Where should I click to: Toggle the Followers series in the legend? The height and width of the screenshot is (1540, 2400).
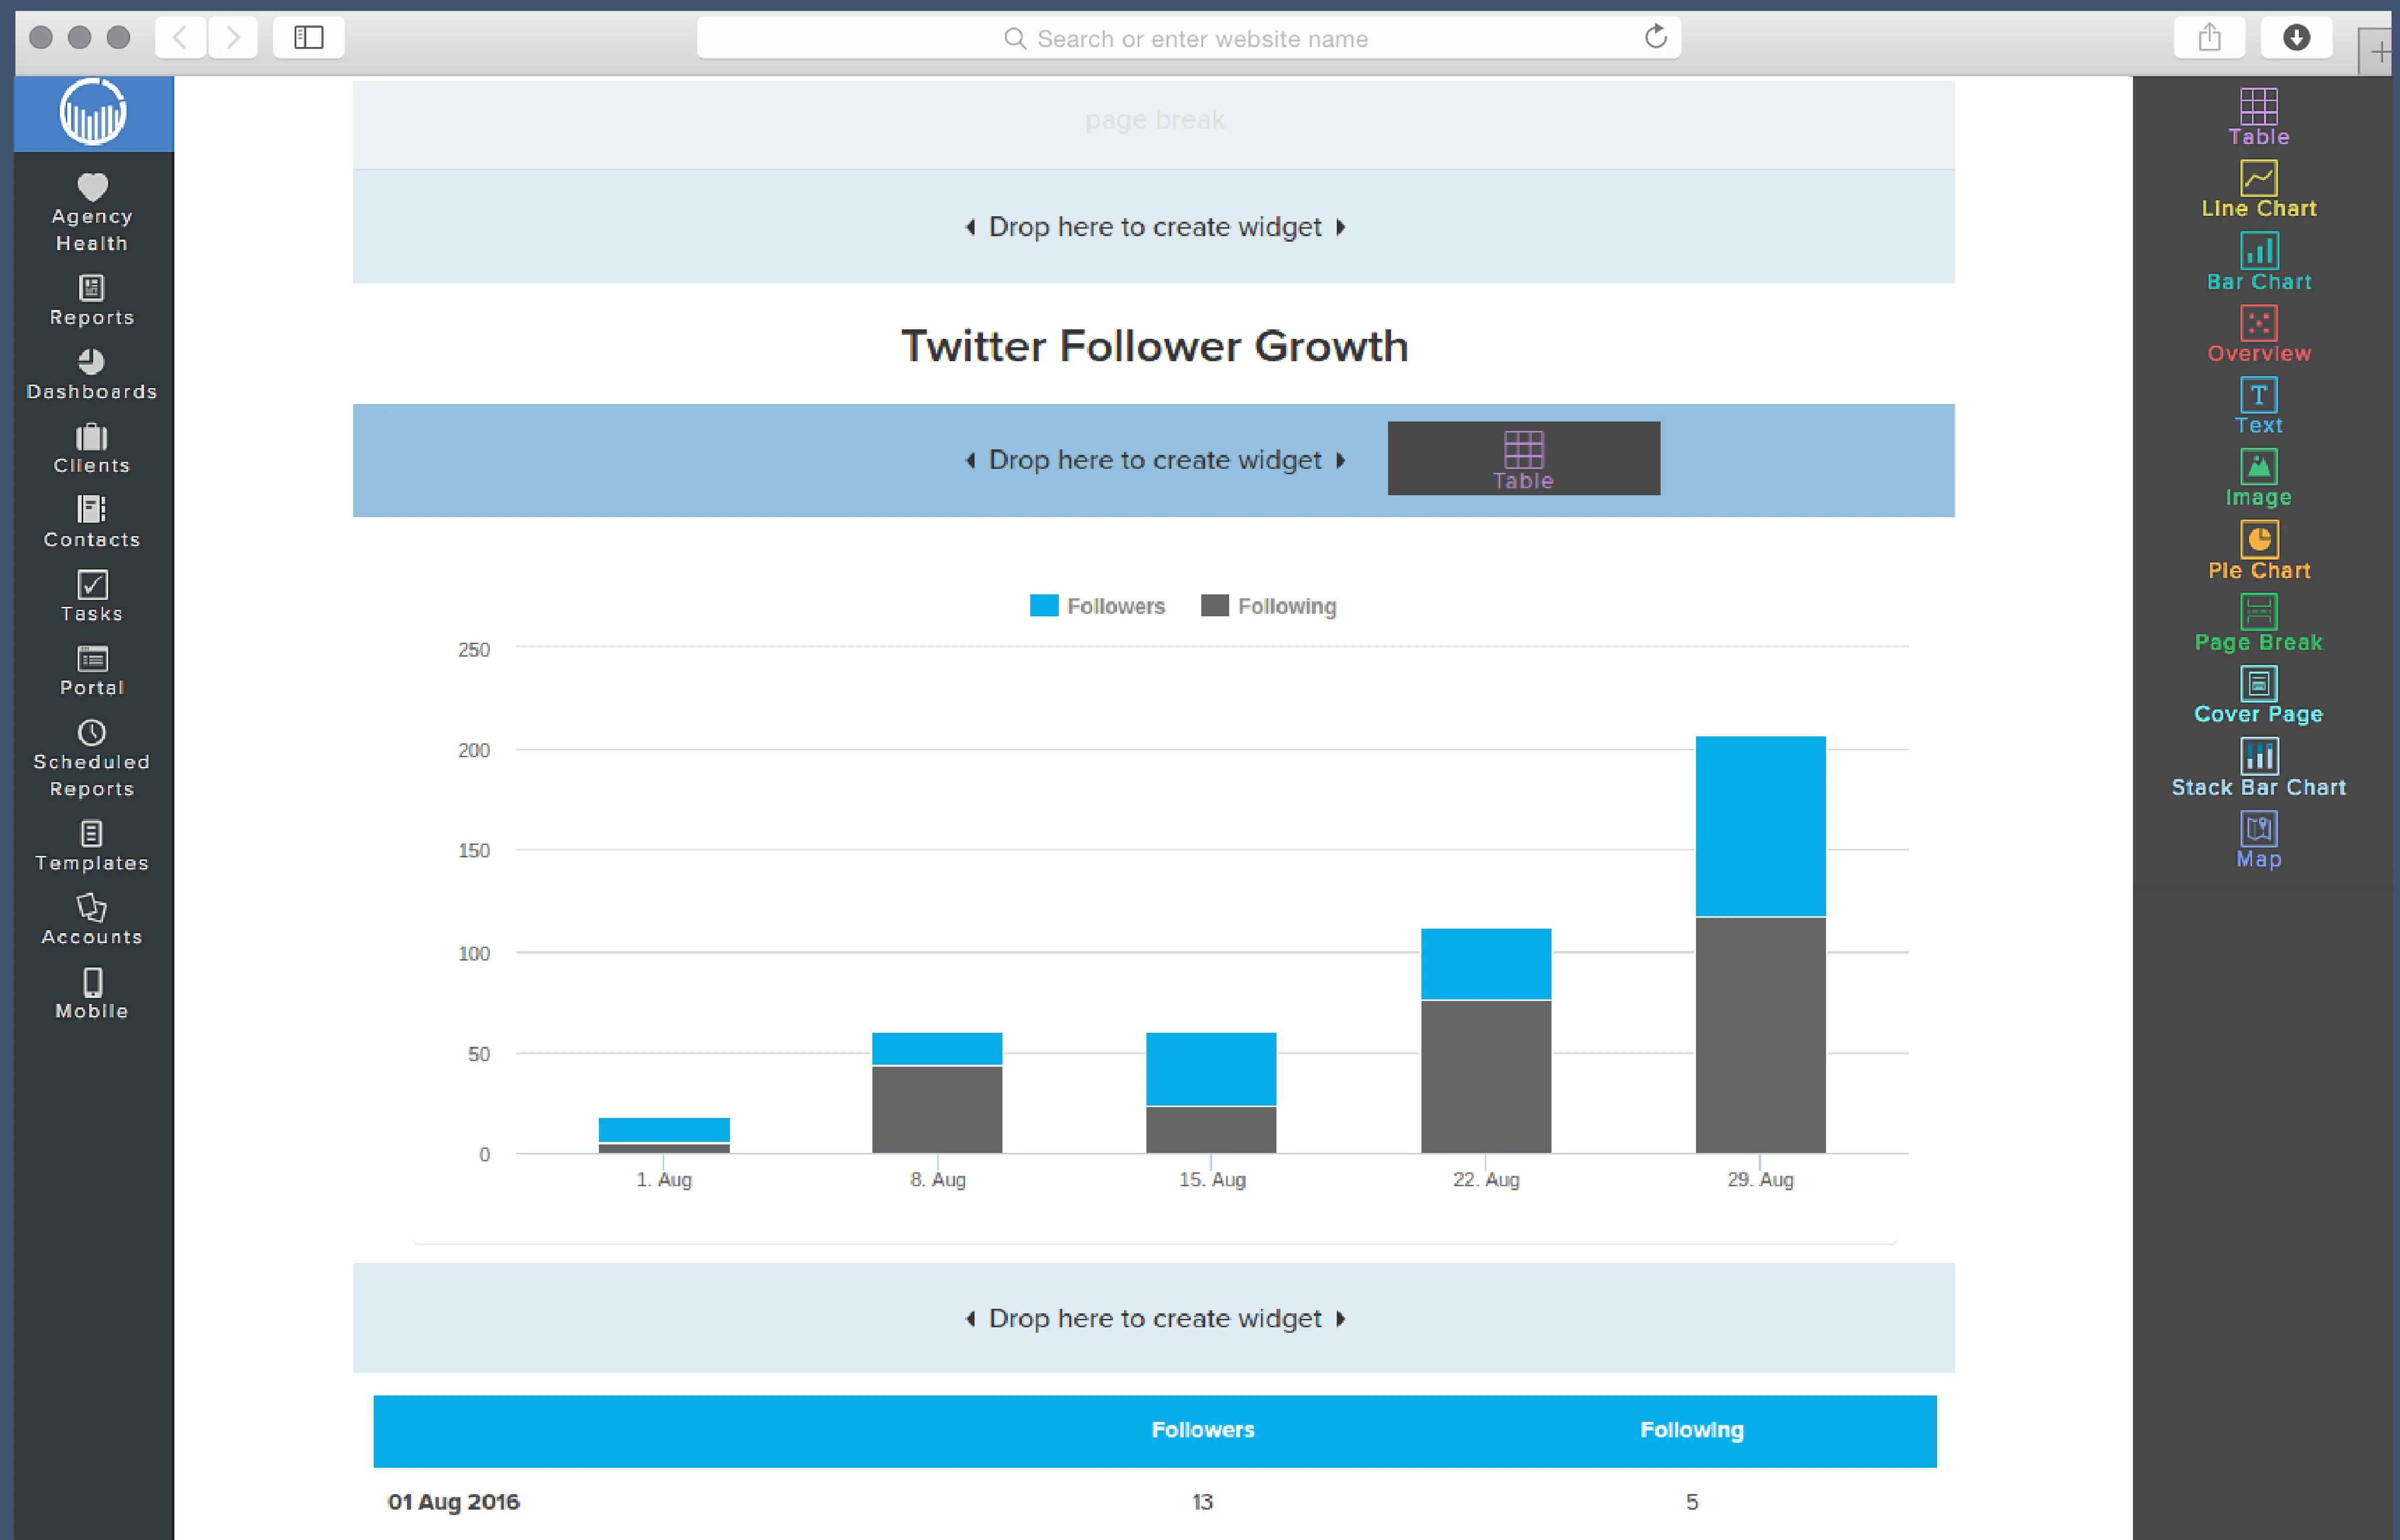coord(1097,605)
